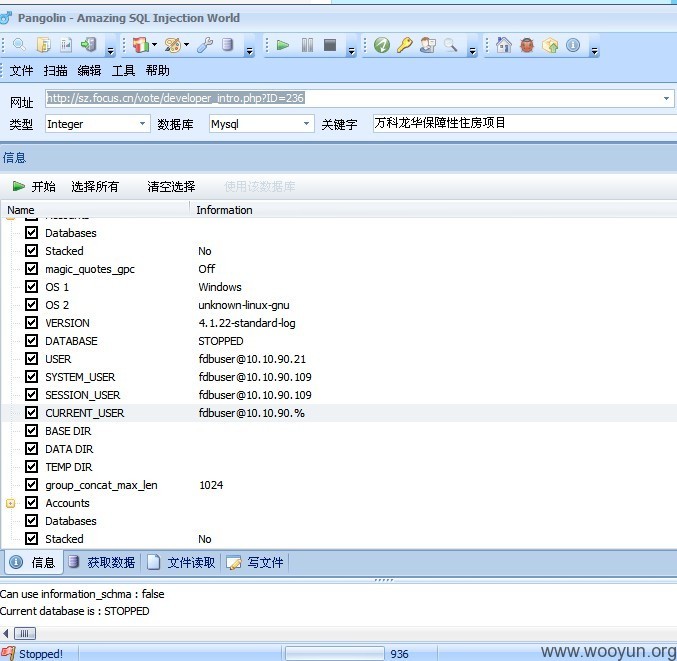Uncheck the magic_quotes_gpc checkbox

(31, 269)
